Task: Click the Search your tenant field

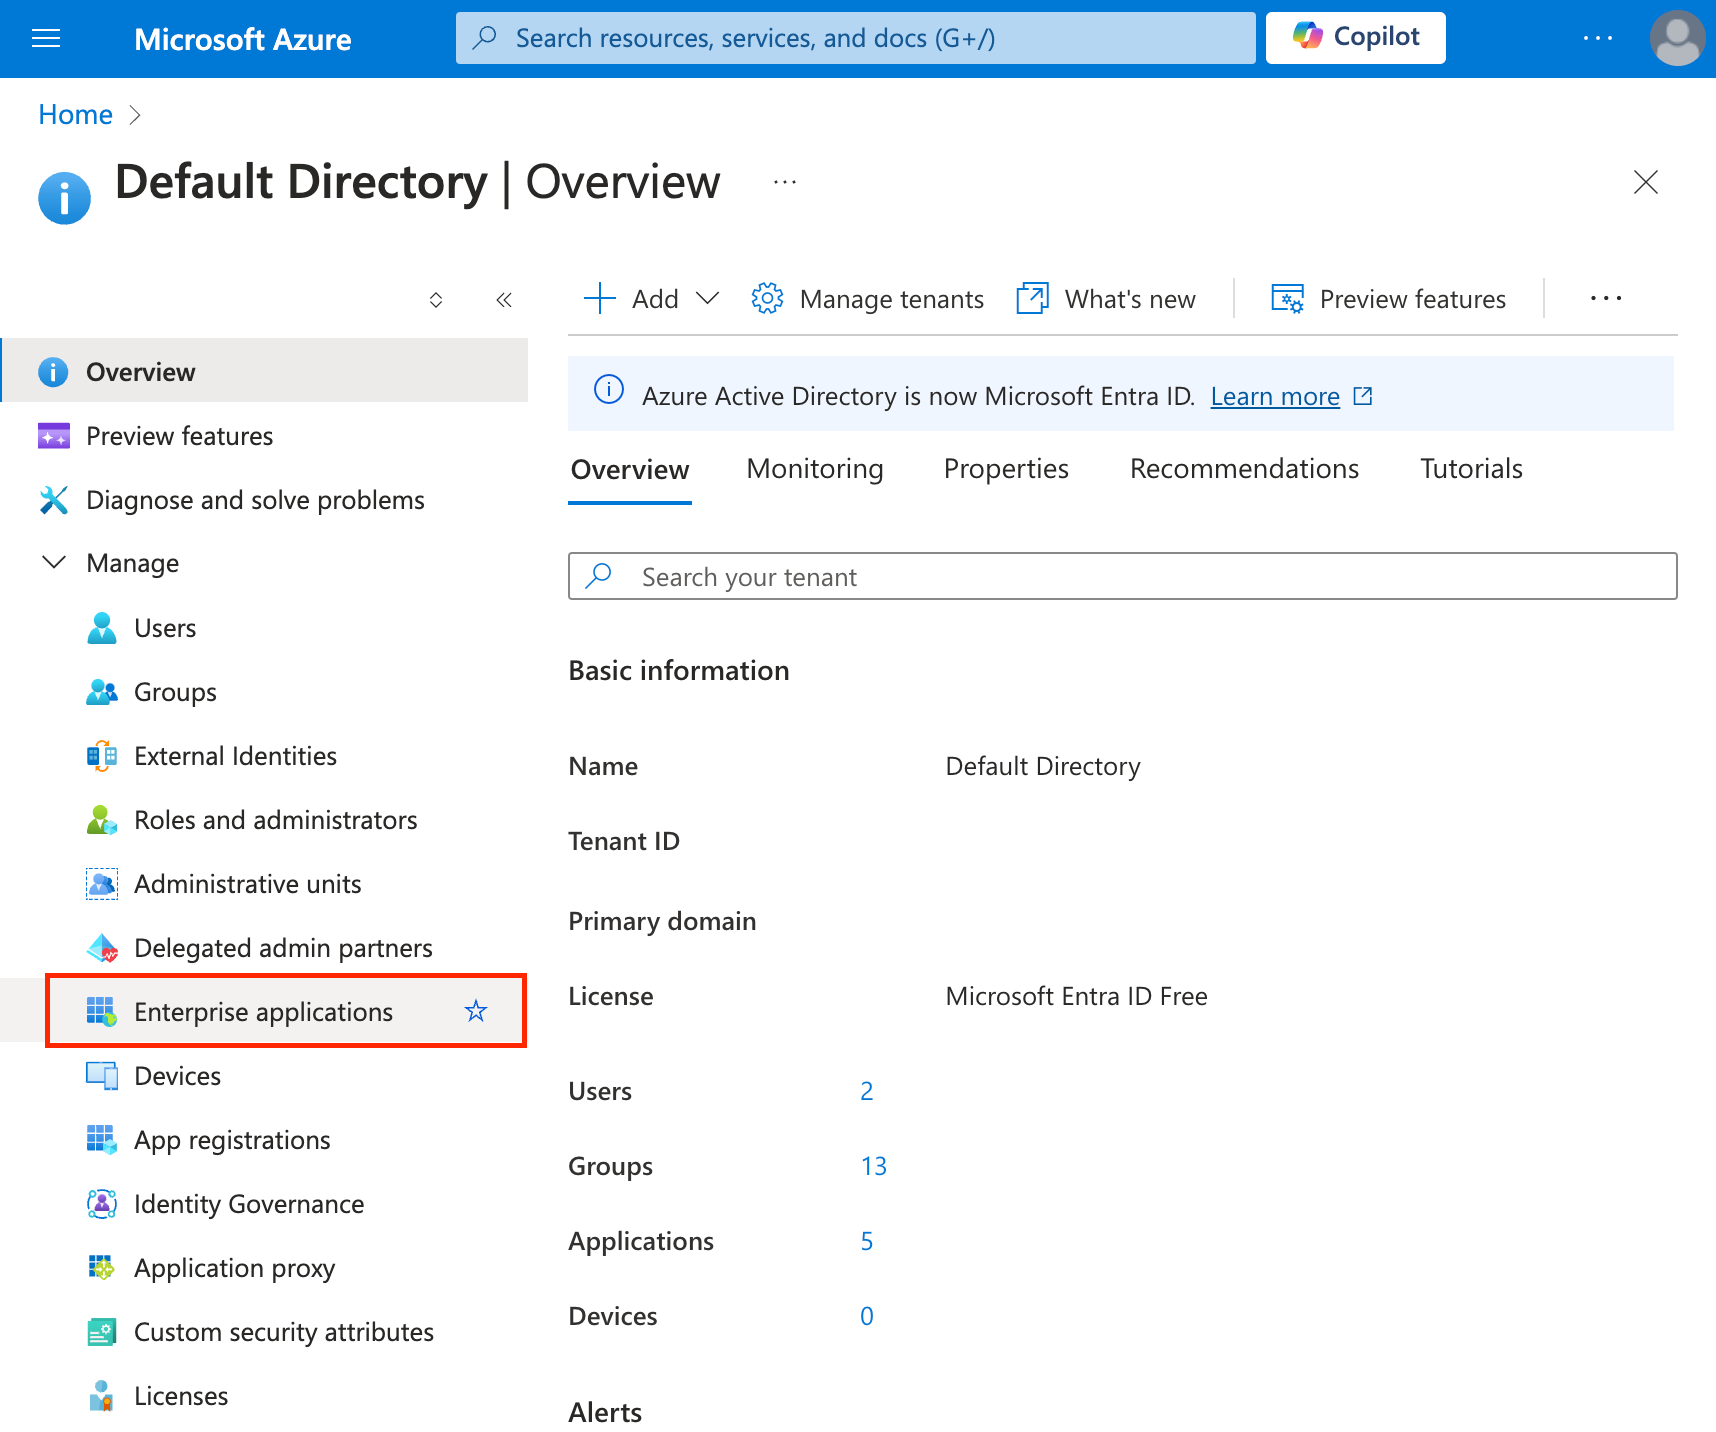Action: (1122, 576)
